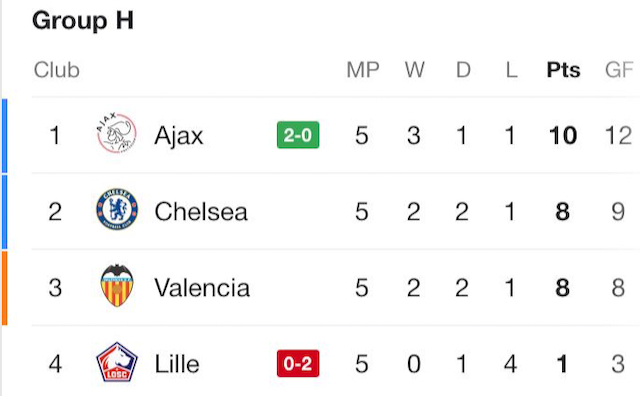Click the Chelsea club crest
The width and height of the screenshot is (640, 396).
pos(117,209)
